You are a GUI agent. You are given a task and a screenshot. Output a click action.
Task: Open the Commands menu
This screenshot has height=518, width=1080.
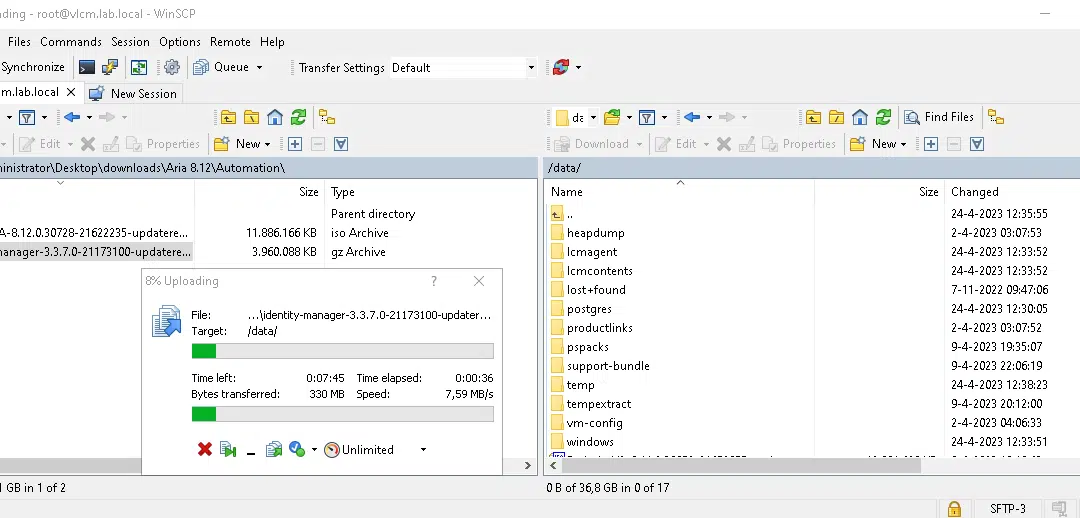(71, 42)
